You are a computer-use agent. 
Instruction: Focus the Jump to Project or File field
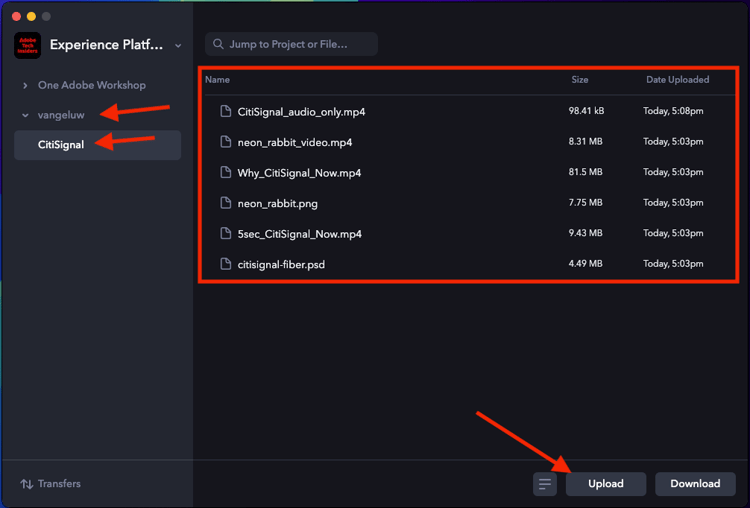(x=300, y=44)
